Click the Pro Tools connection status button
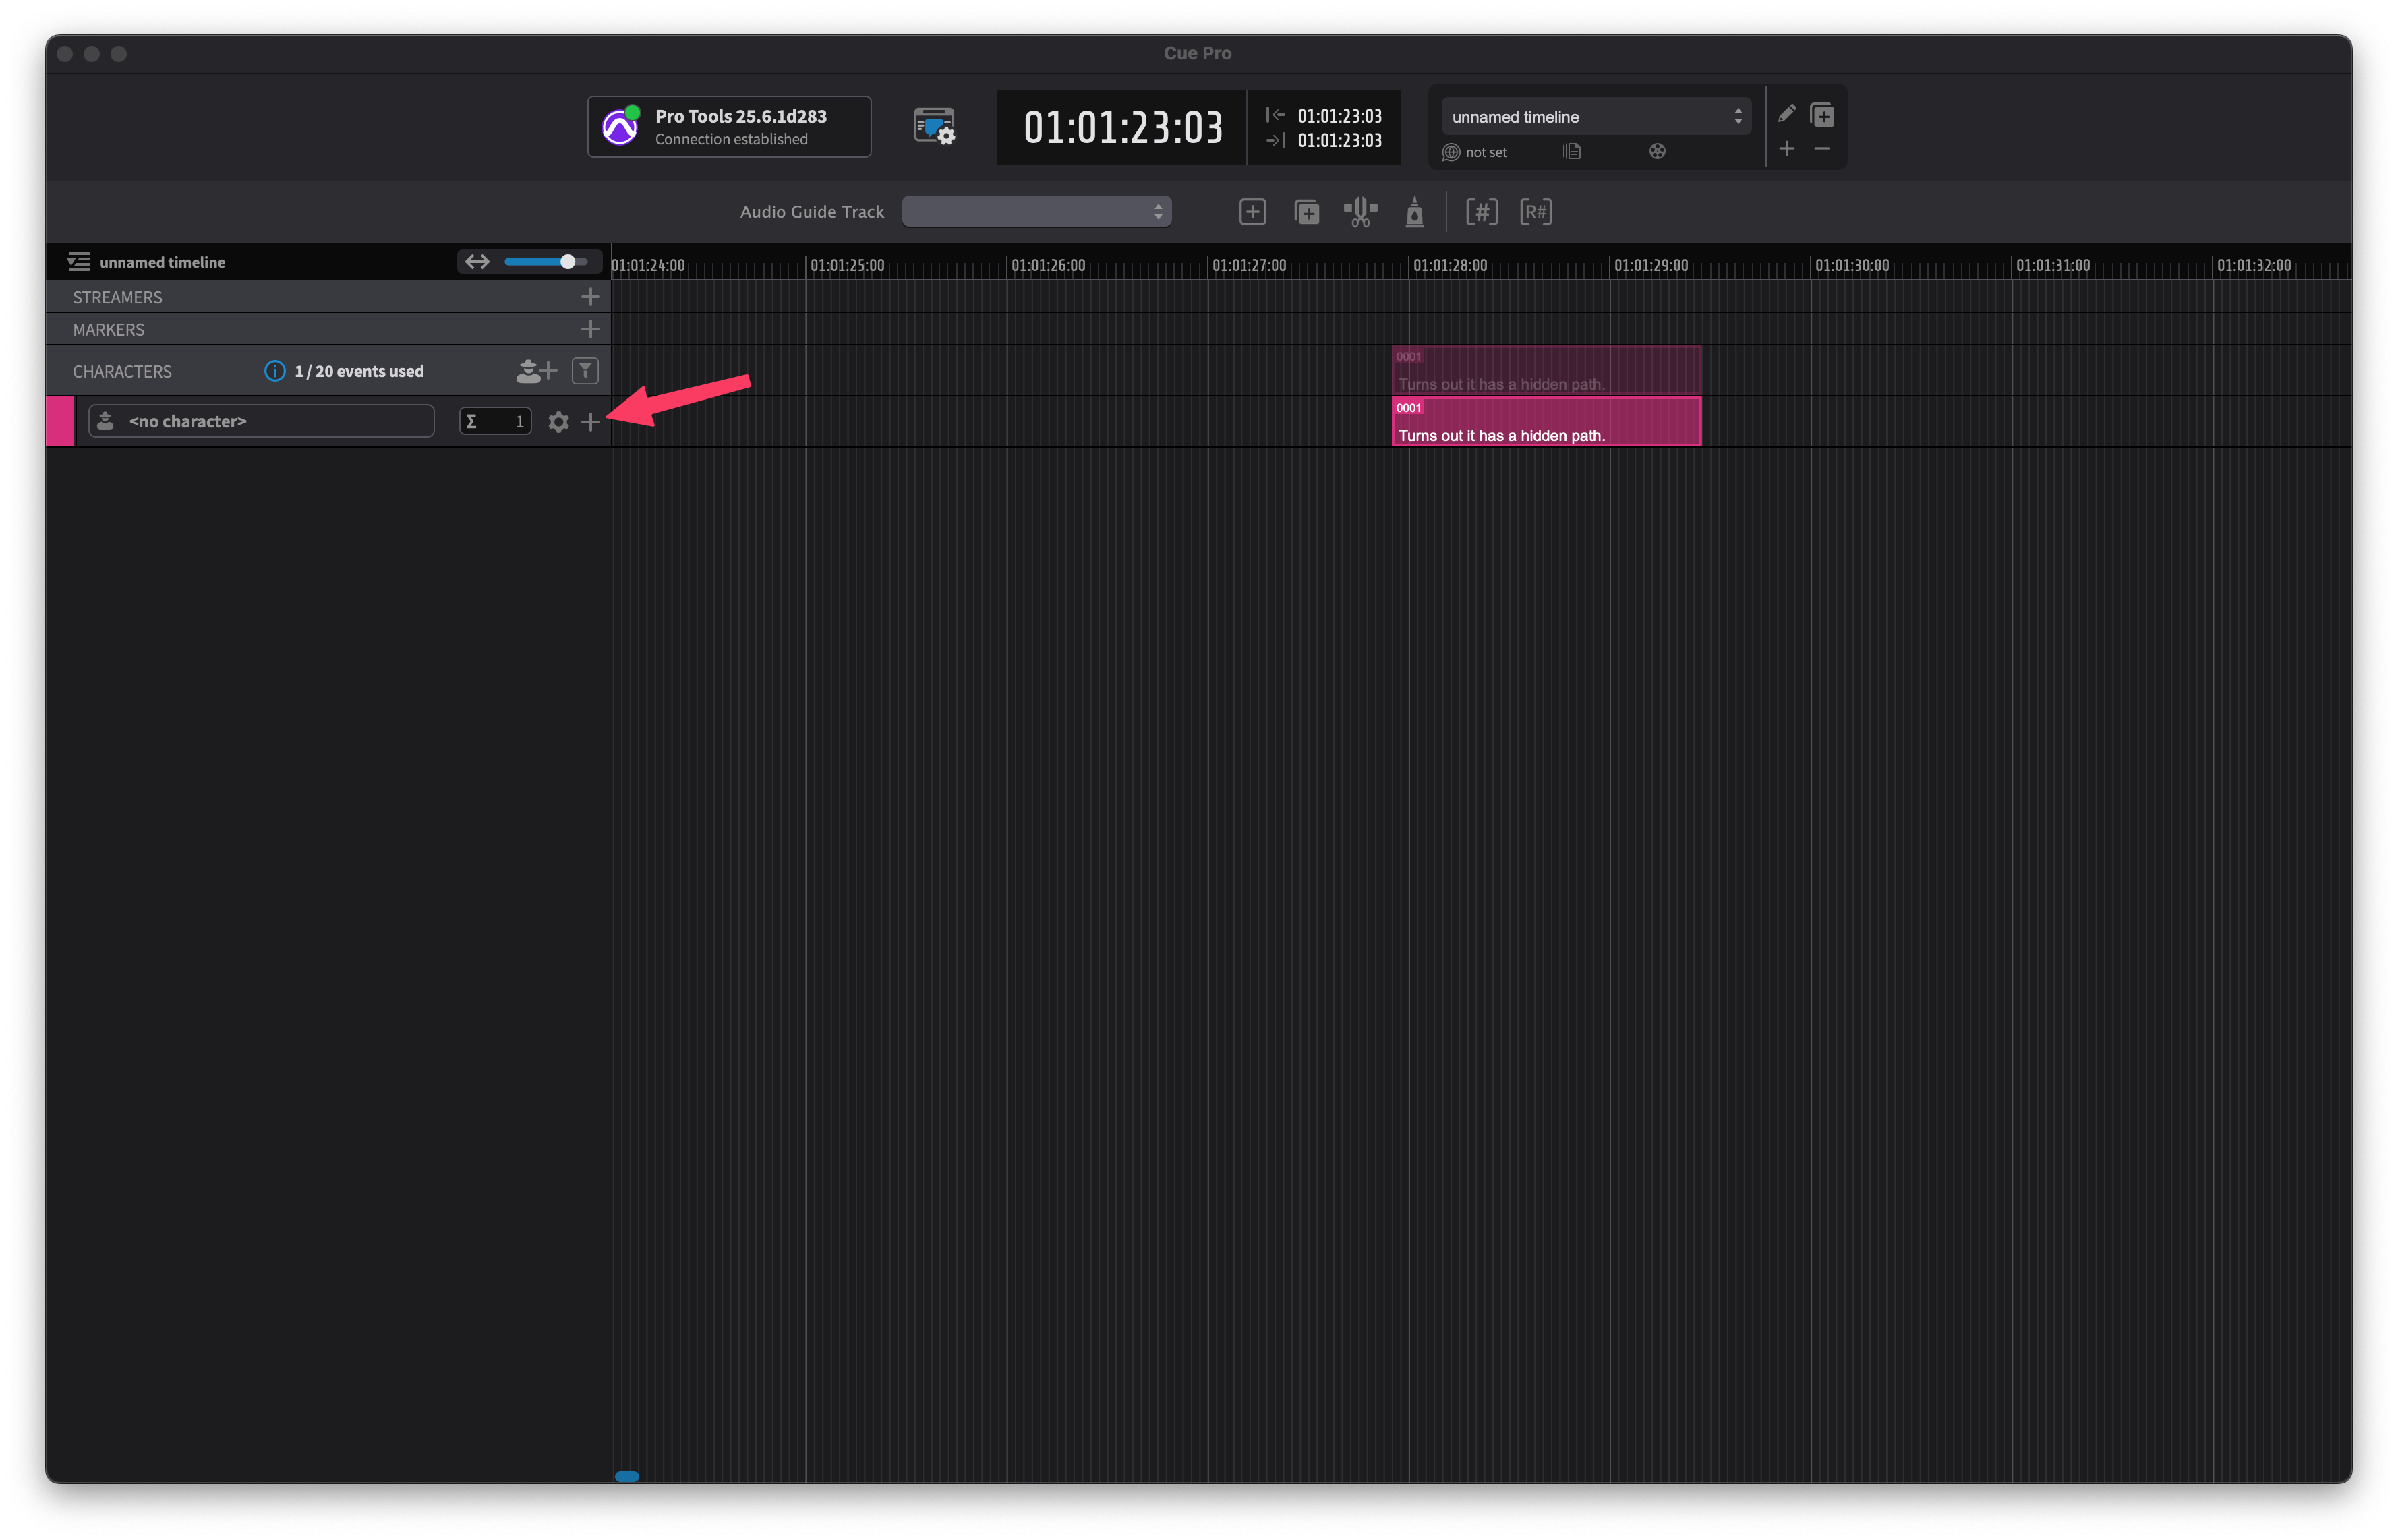The height and width of the screenshot is (1540, 2398). pyautogui.click(x=729, y=127)
